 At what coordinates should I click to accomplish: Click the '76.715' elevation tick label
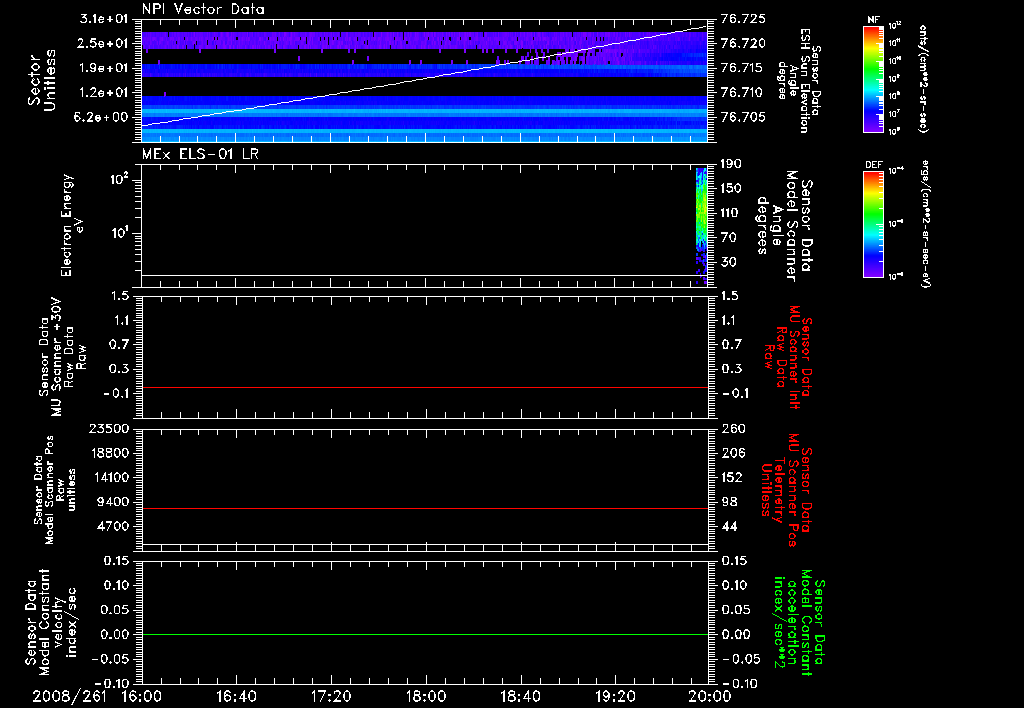742,68
